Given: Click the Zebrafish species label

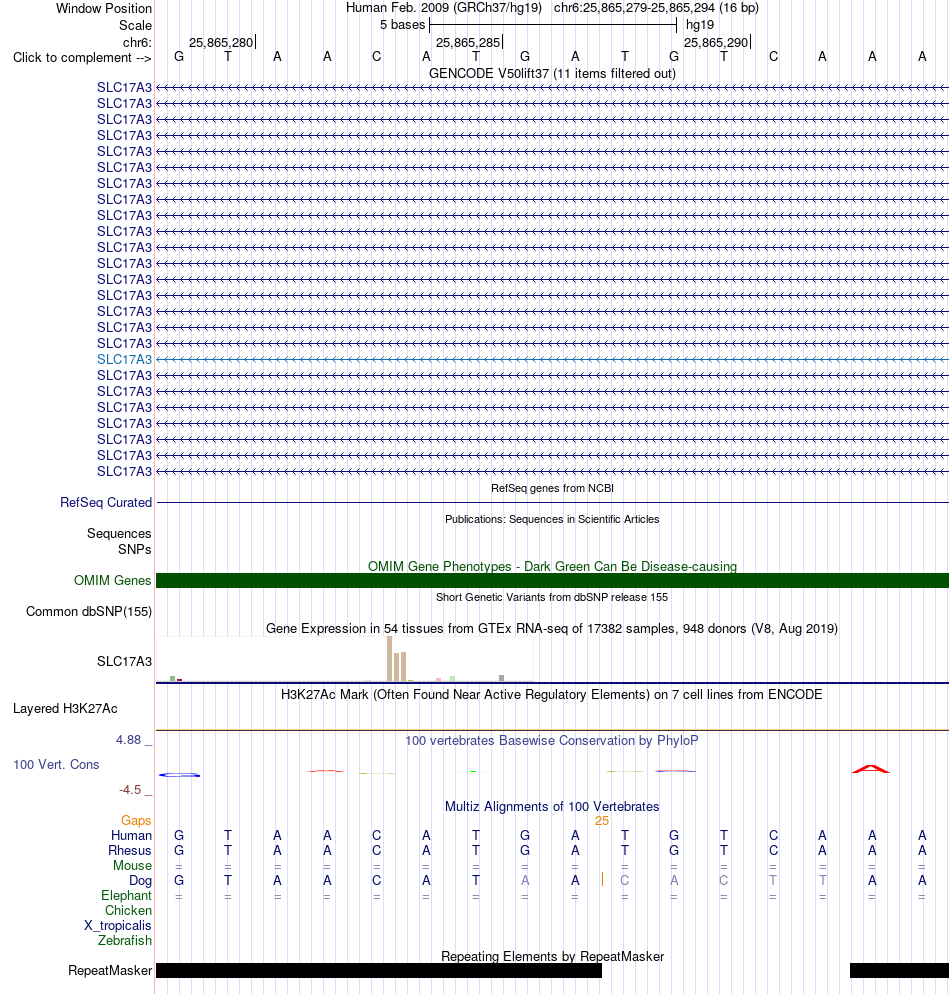Looking at the screenshot, I should 125,941.
